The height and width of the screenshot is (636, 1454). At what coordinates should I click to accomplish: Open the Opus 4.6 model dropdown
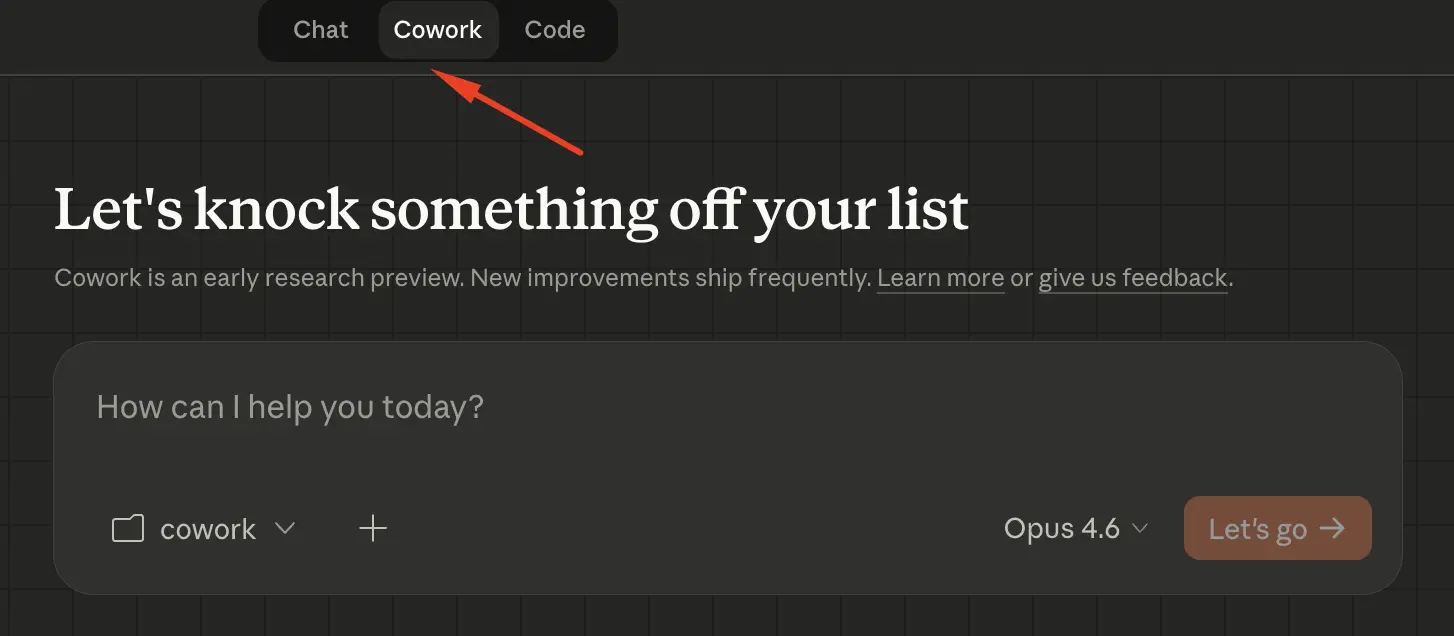tap(1062, 529)
